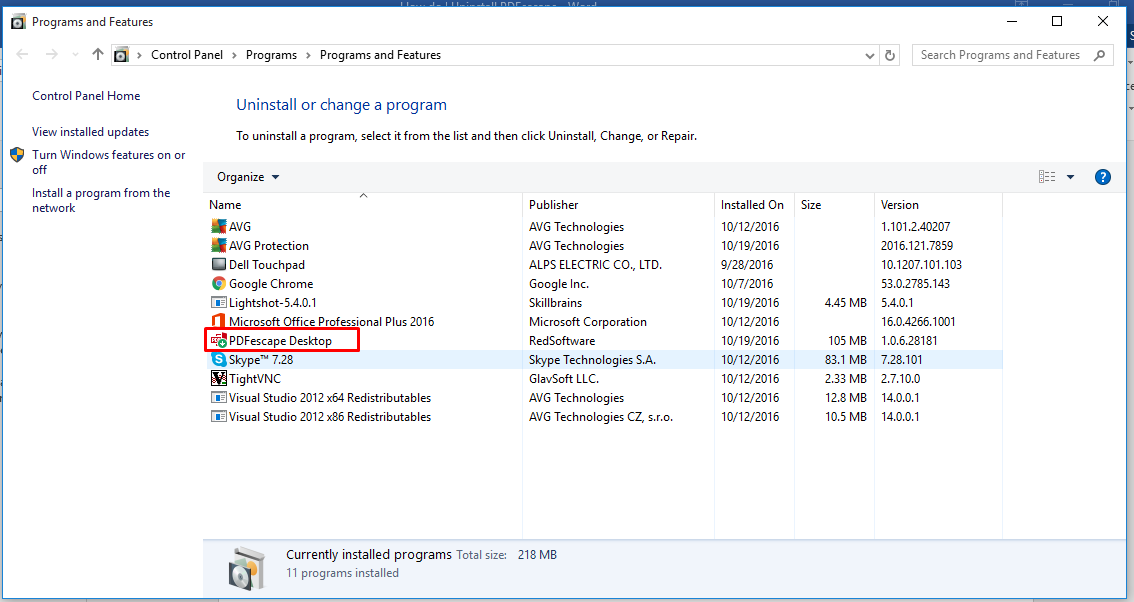Click the address bar folder icon
Image resolution: width=1134 pixels, height=602 pixels.
[x=122, y=55]
